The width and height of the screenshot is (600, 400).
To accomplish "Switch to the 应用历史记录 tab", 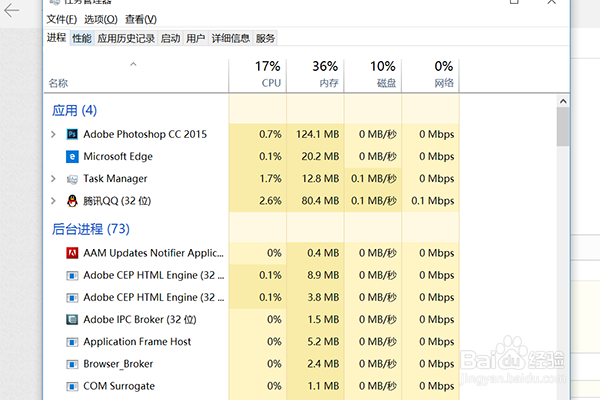I will 126,38.
